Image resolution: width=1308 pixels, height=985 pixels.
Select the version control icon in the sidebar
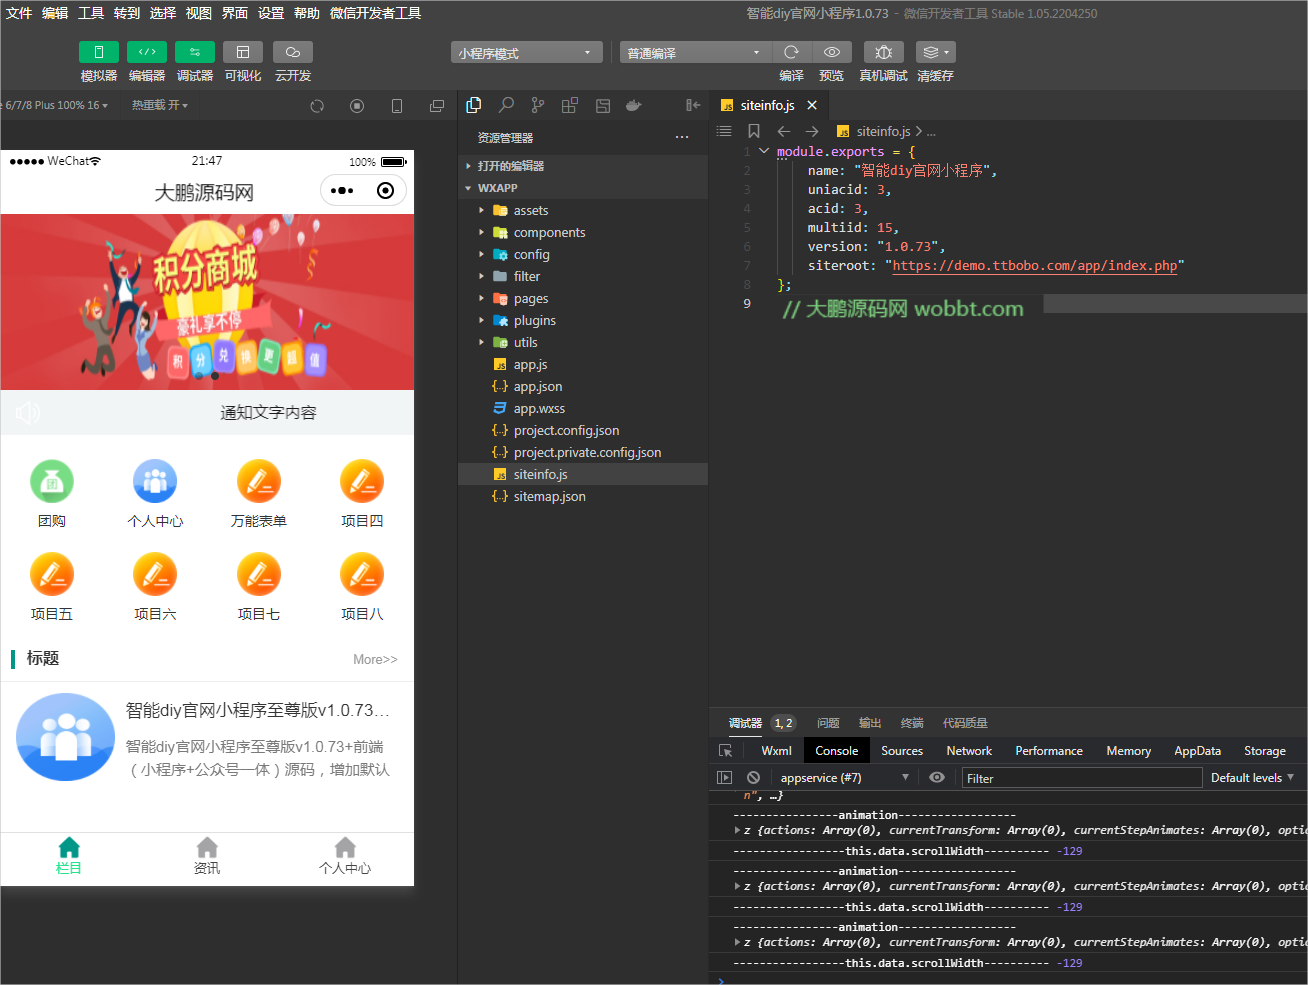click(x=537, y=104)
